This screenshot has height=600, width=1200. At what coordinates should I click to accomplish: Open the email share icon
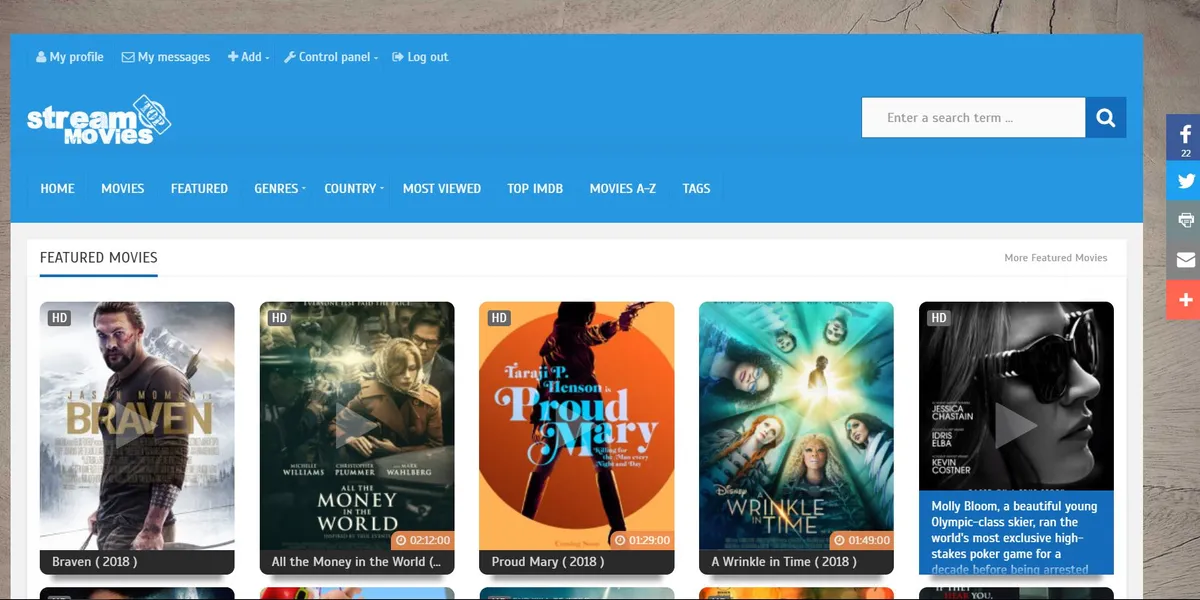point(1184,260)
